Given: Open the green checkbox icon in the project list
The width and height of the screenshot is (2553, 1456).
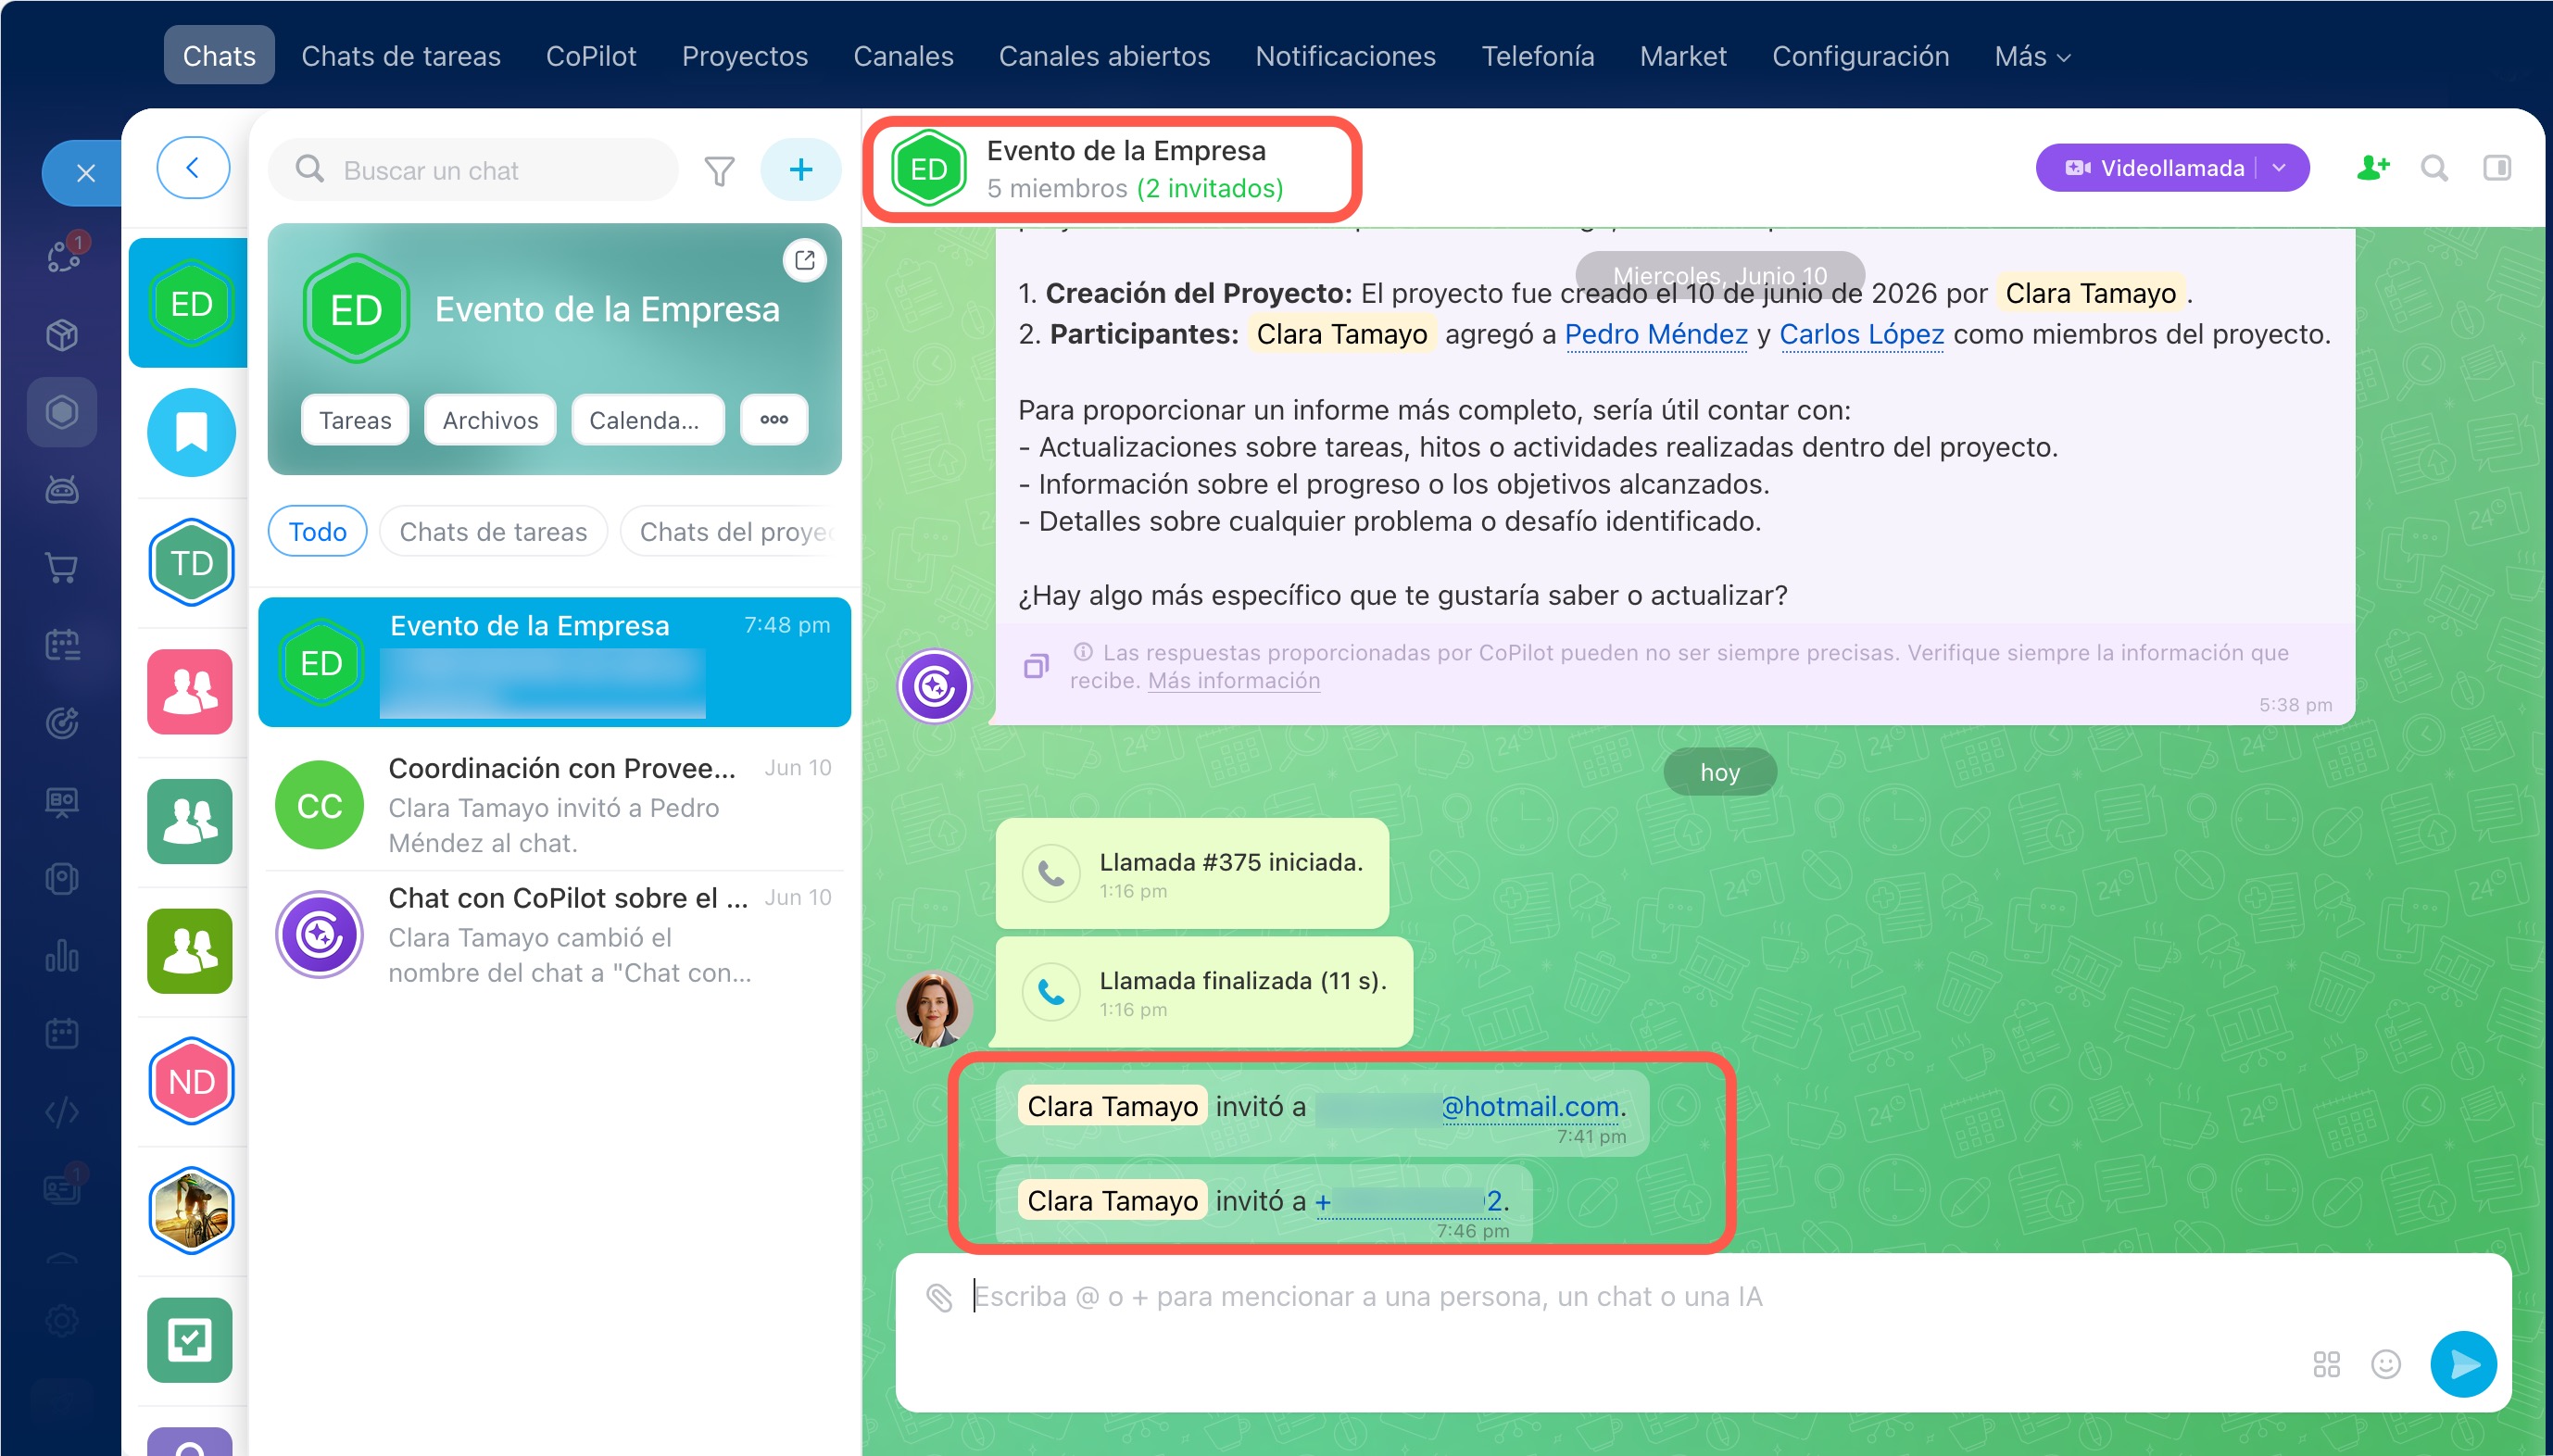Looking at the screenshot, I should 190,1340.
